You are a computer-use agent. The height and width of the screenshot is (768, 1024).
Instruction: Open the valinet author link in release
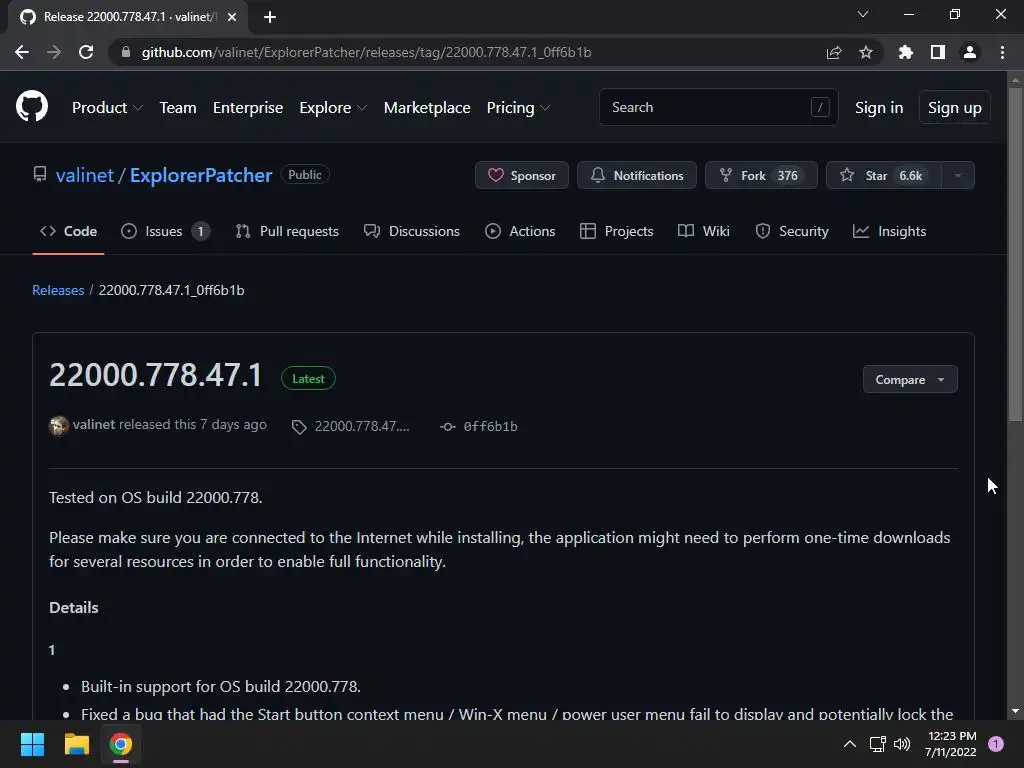(93, 424)
